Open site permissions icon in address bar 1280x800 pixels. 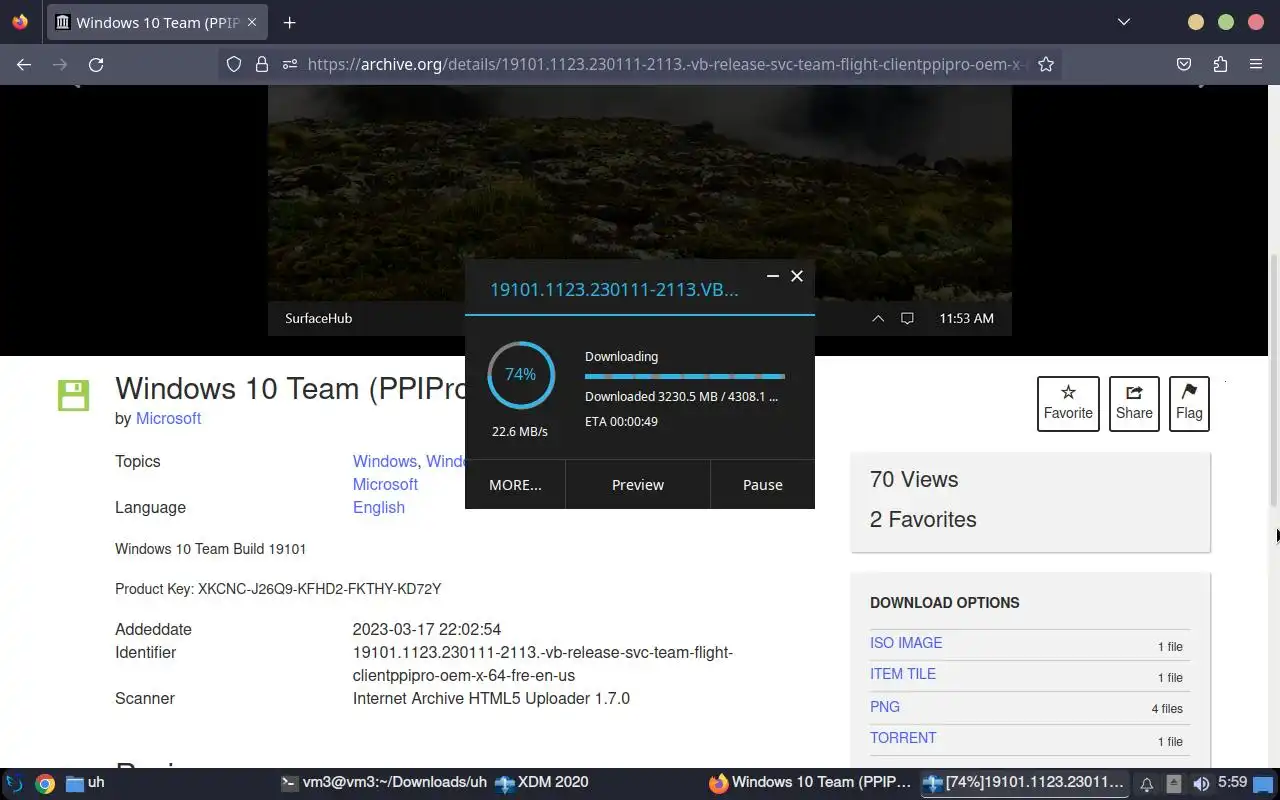click(x=289, y=64)
